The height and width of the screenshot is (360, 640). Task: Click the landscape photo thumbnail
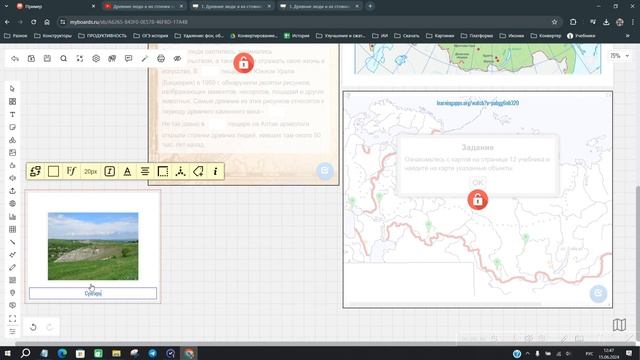point(93,246)
